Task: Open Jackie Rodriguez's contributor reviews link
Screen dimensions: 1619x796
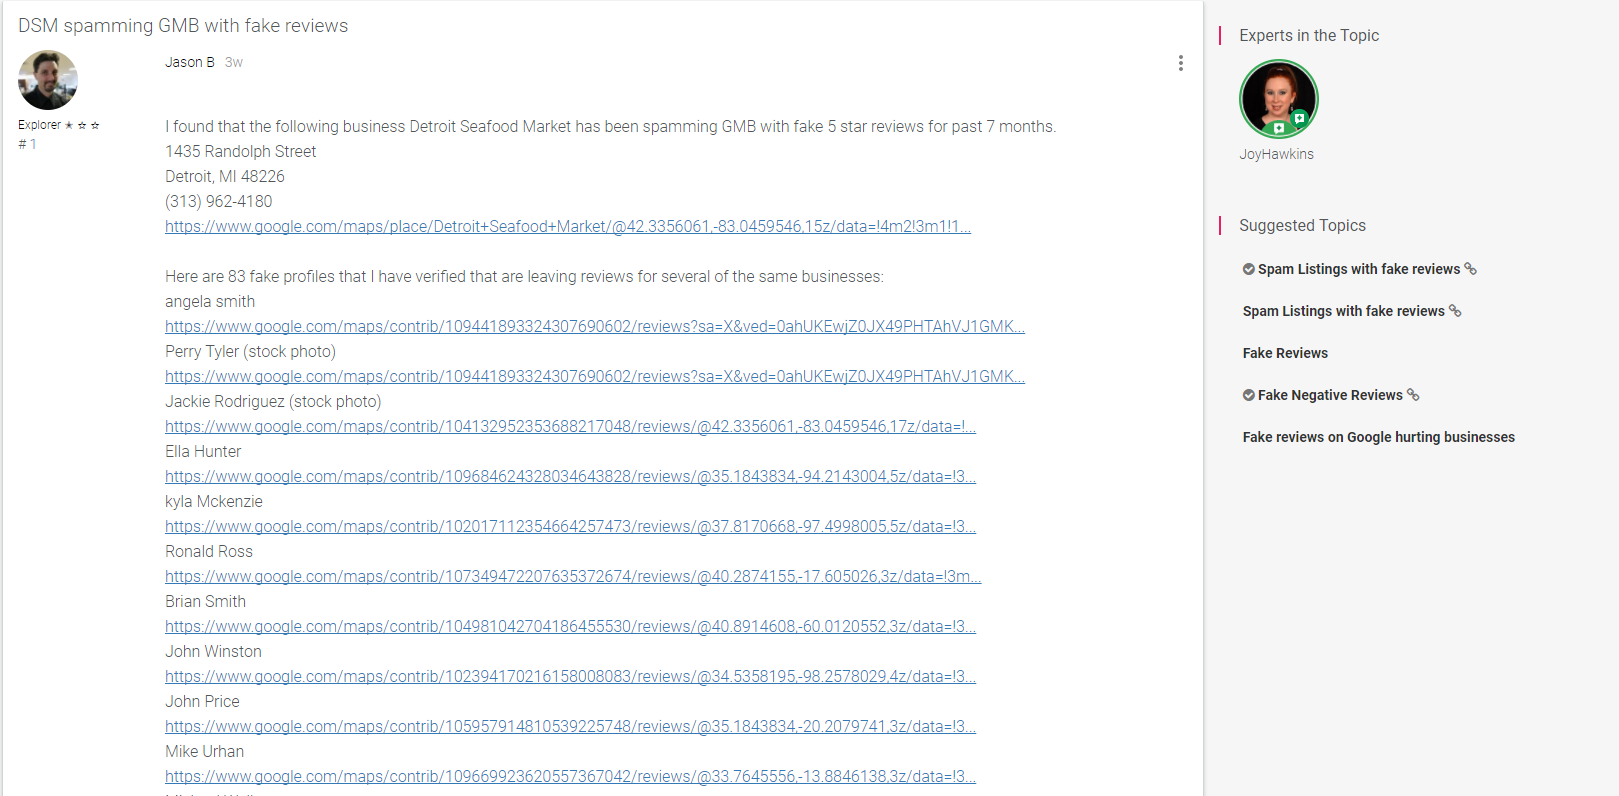Action: coord(570,427)
